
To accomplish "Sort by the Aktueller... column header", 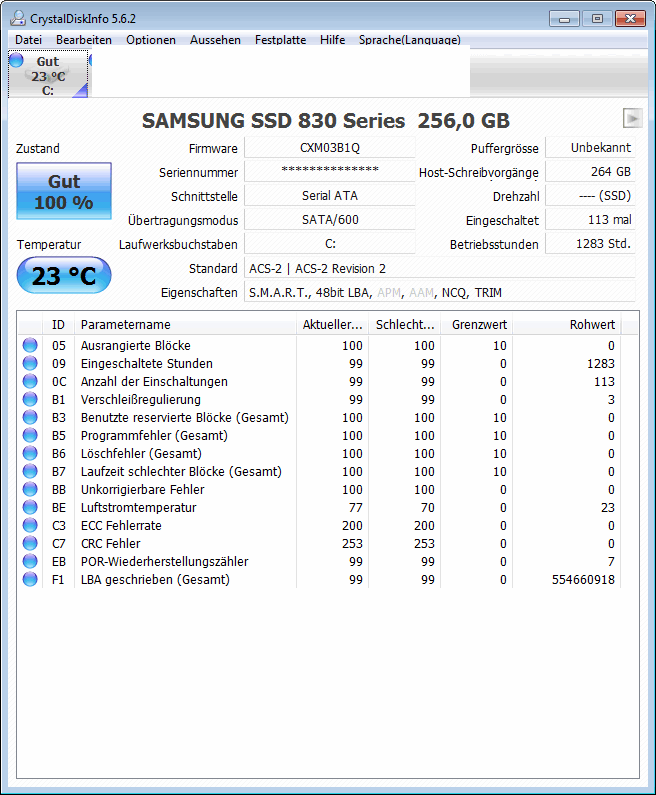I will pos(333,324).
